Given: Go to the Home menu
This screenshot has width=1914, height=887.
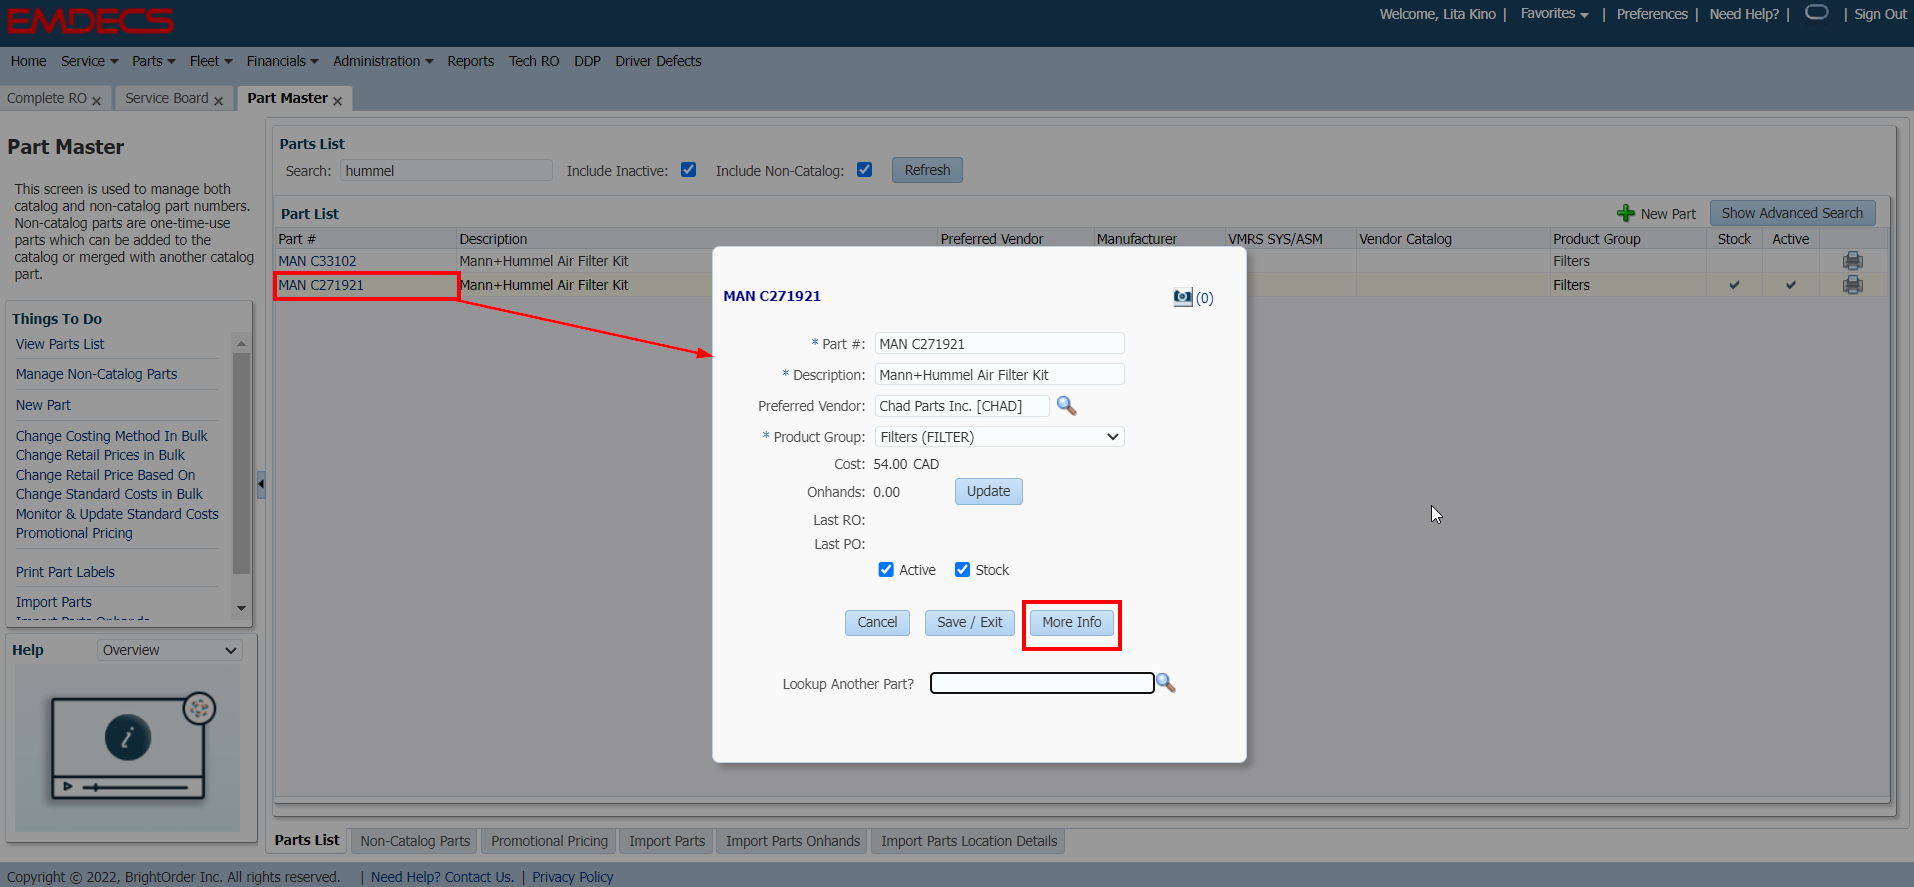Looking at the screenshot, I should pyautogui.click(x=28, y=61).
